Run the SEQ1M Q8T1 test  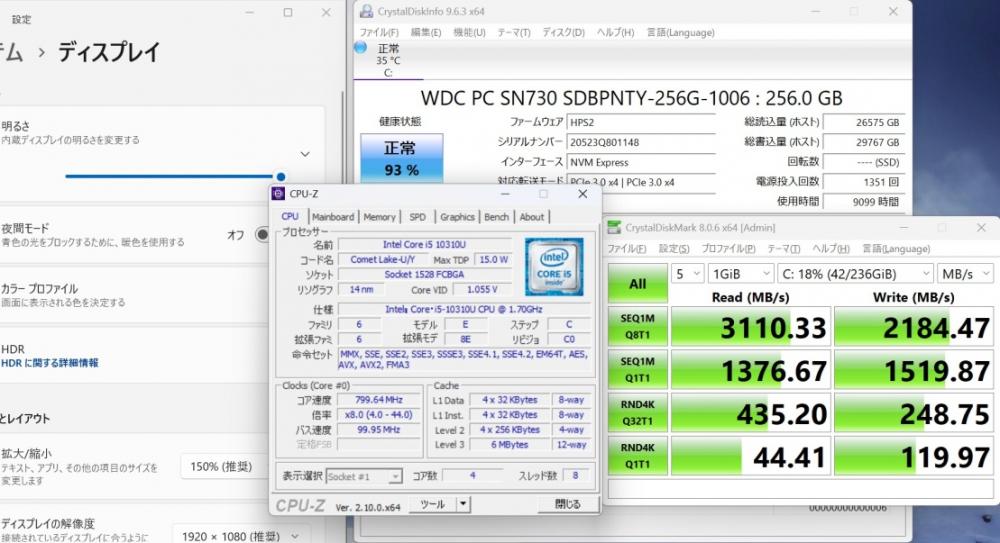637,326
